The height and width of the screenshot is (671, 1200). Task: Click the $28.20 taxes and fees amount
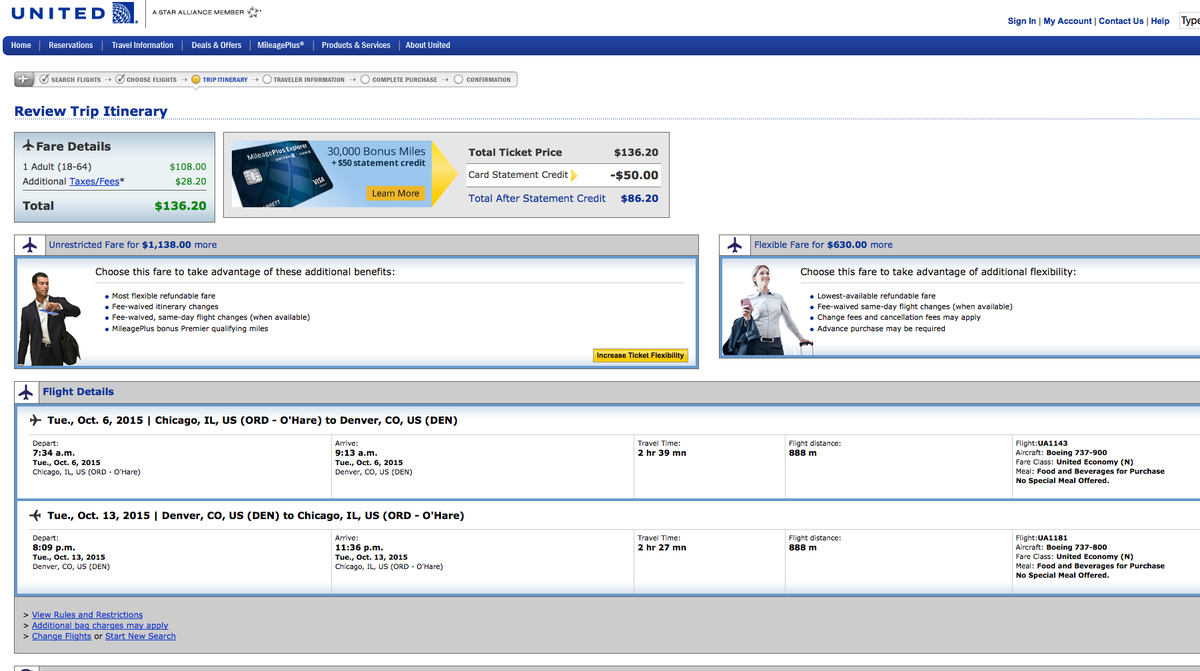pyautogui.click(x=191, y=182)
